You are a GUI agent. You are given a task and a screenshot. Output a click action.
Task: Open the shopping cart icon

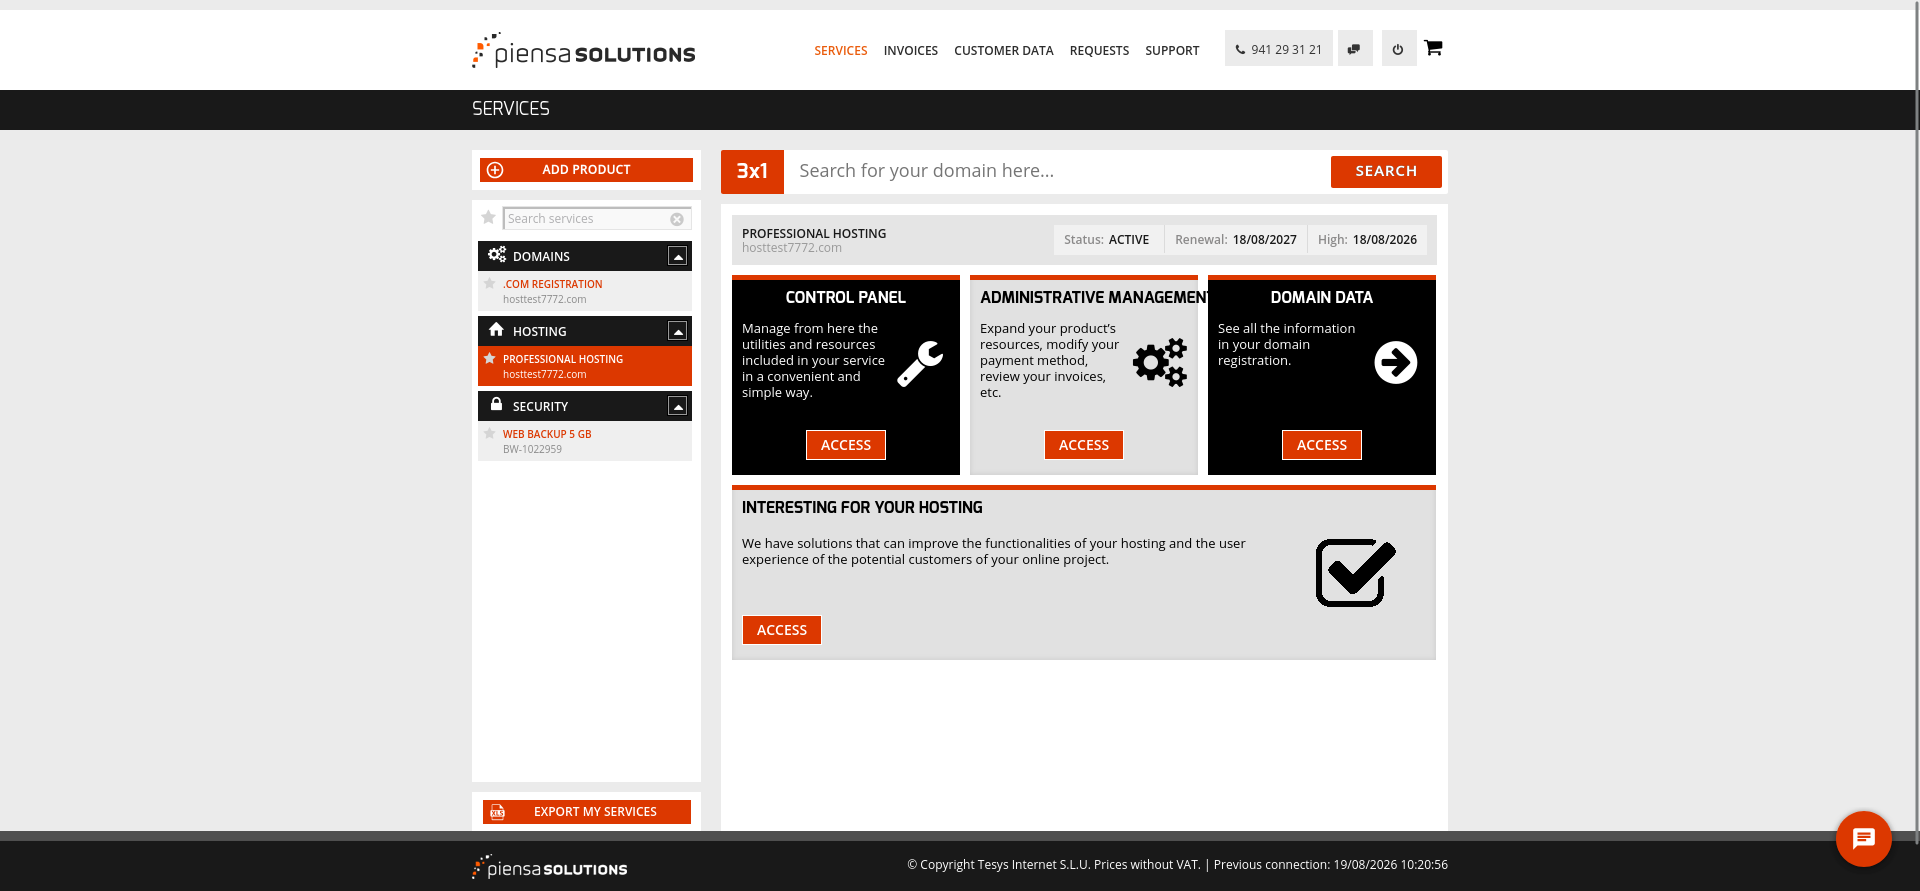coord(1433,47)
